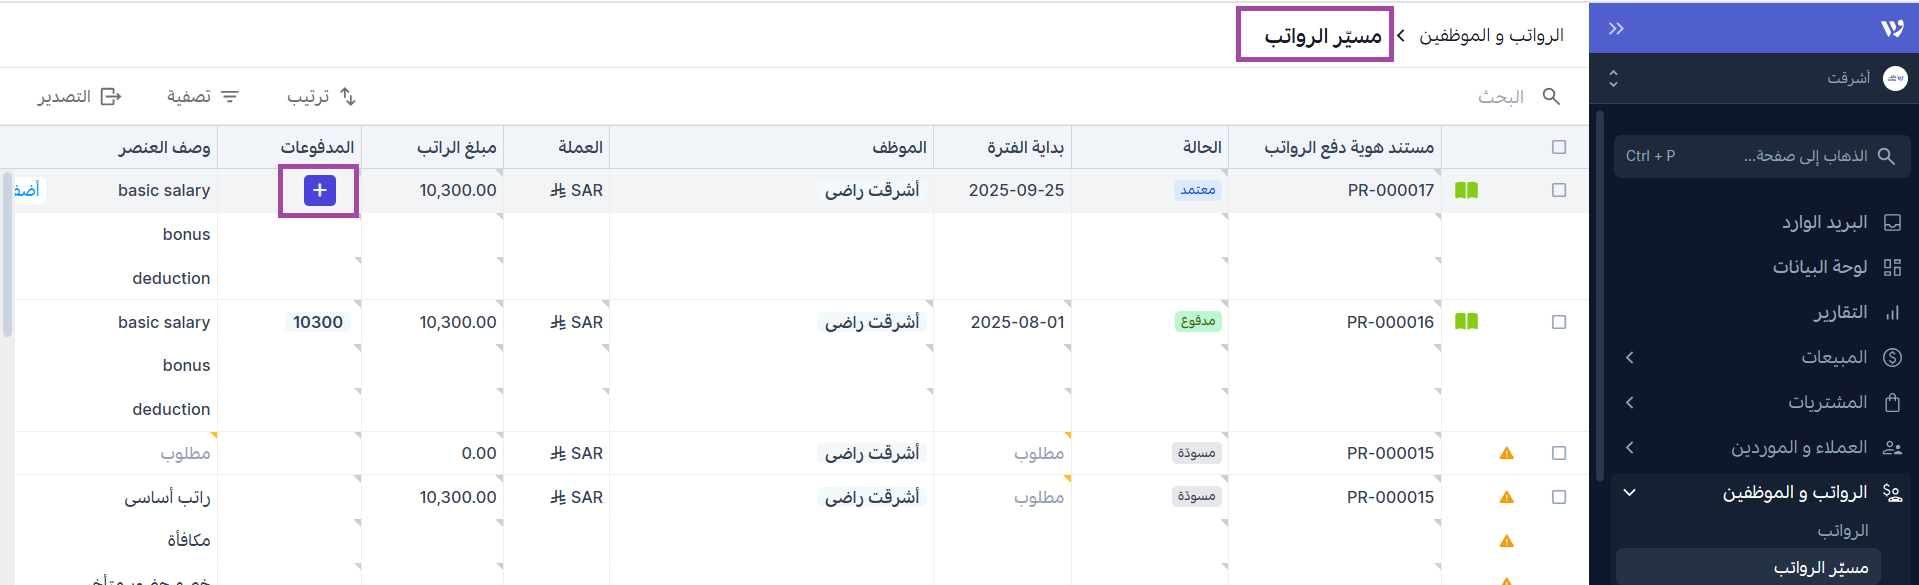Image resolution: width=1919 pixels, height=585 pixels.
Task: Open the workspace switcher next to أشرقت
Action: [x=1613, y=79]
